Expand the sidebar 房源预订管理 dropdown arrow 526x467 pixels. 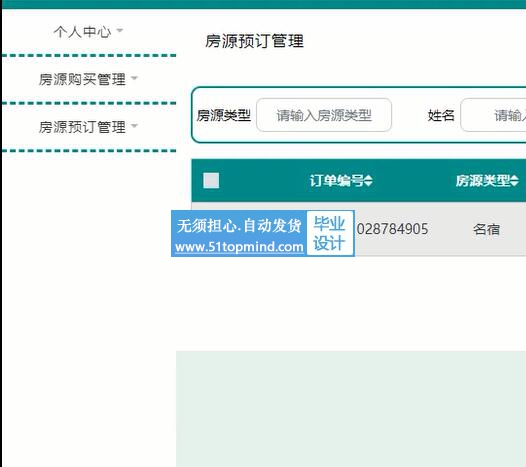point(134,126)
